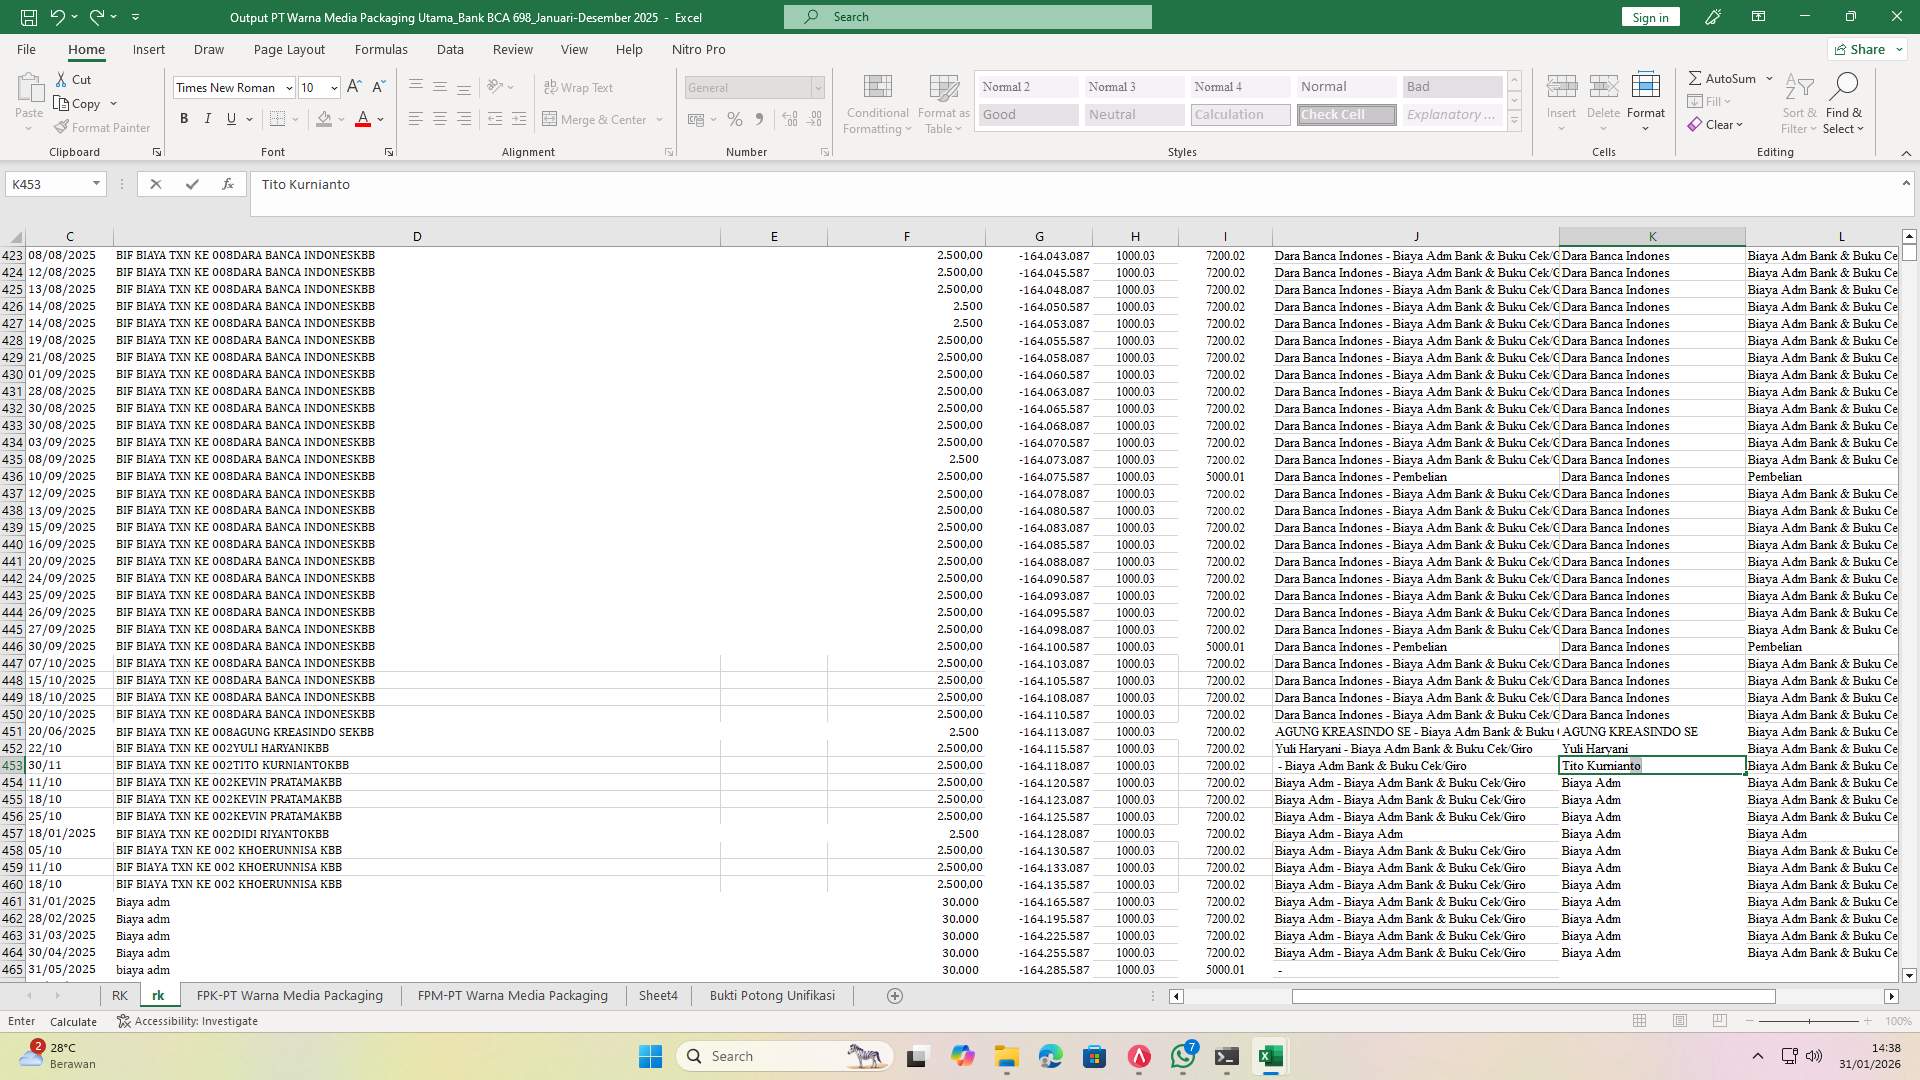Click the Sign in button

[x=1649, y=16]
